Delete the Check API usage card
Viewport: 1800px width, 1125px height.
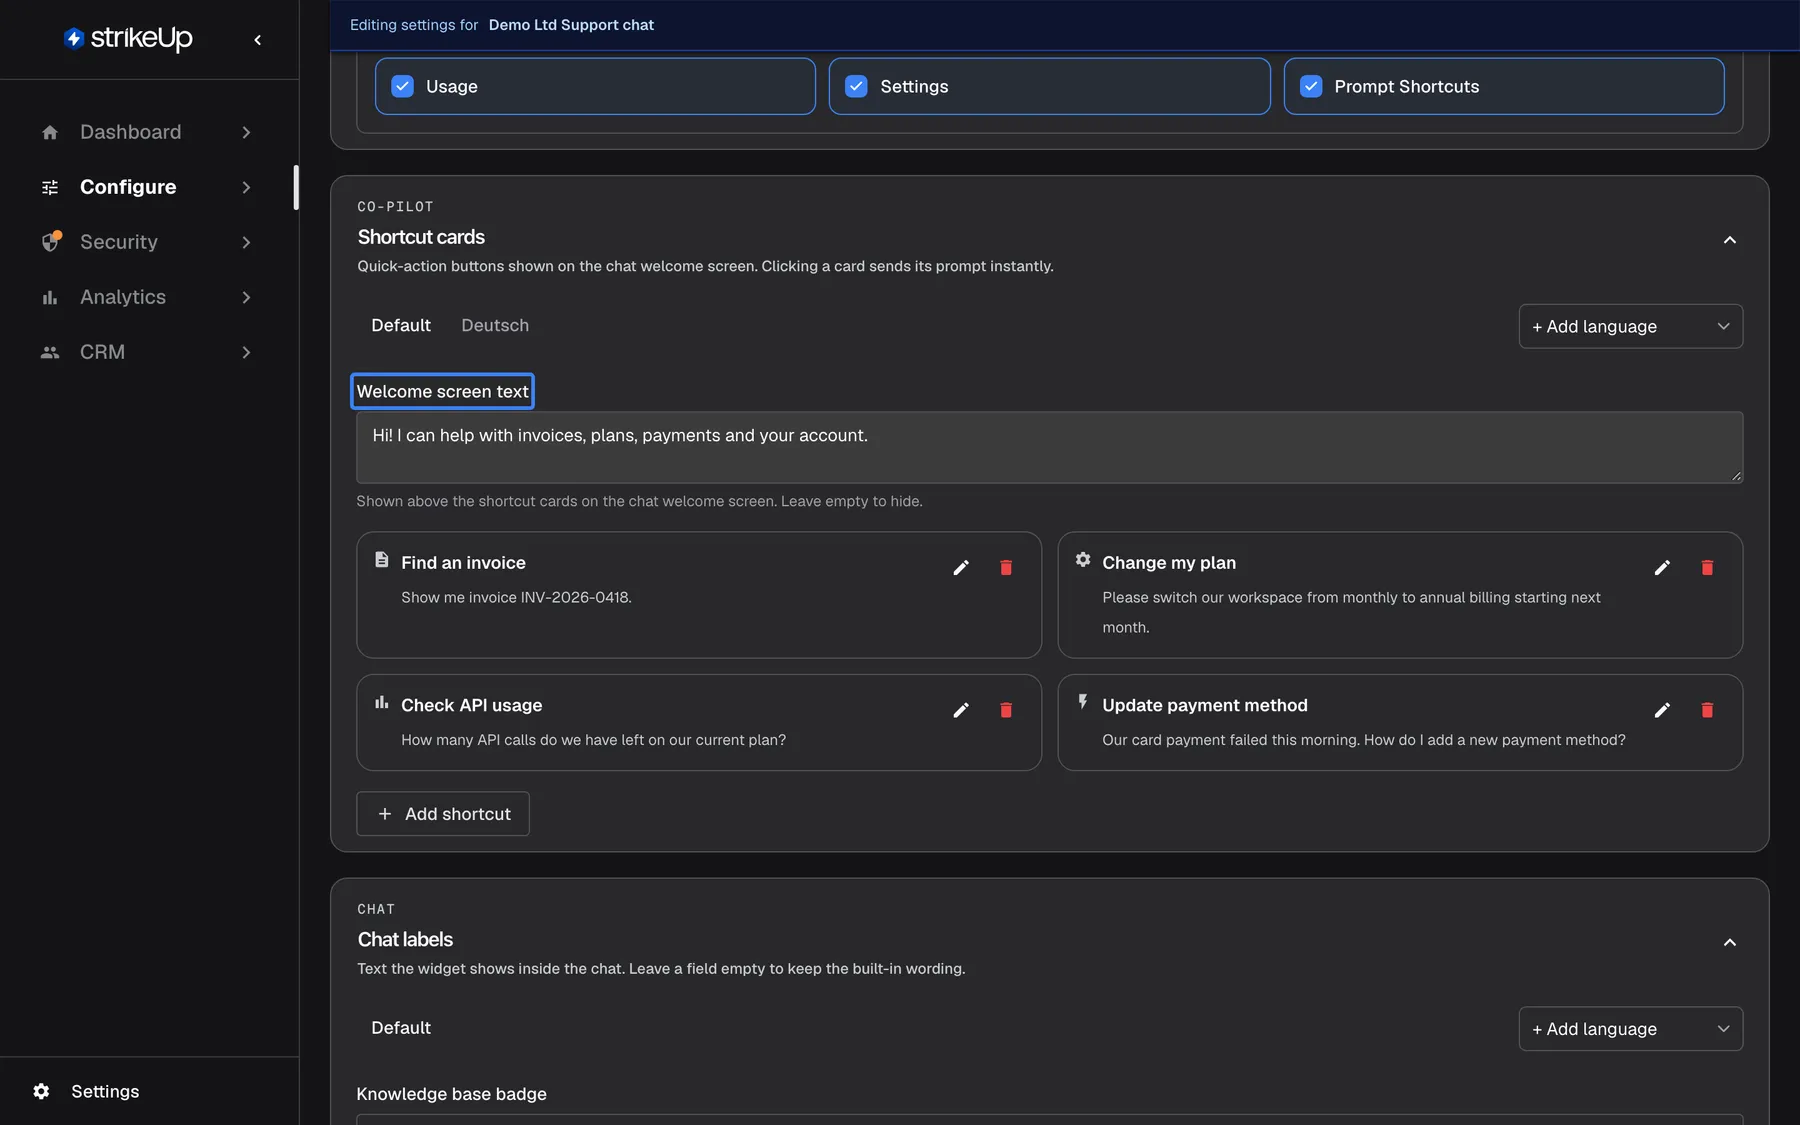click(1006, 710)
